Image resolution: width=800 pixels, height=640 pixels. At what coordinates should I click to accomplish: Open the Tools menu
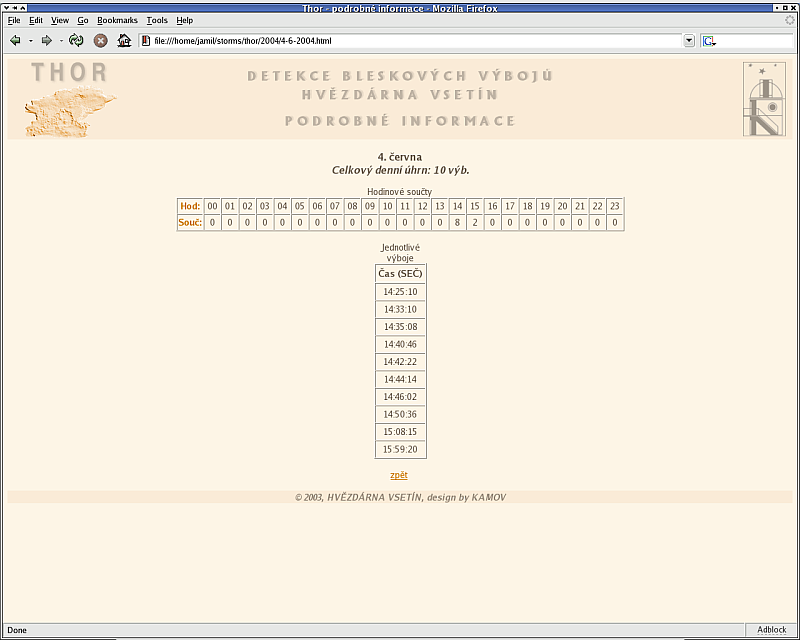[x=157, y=20]
